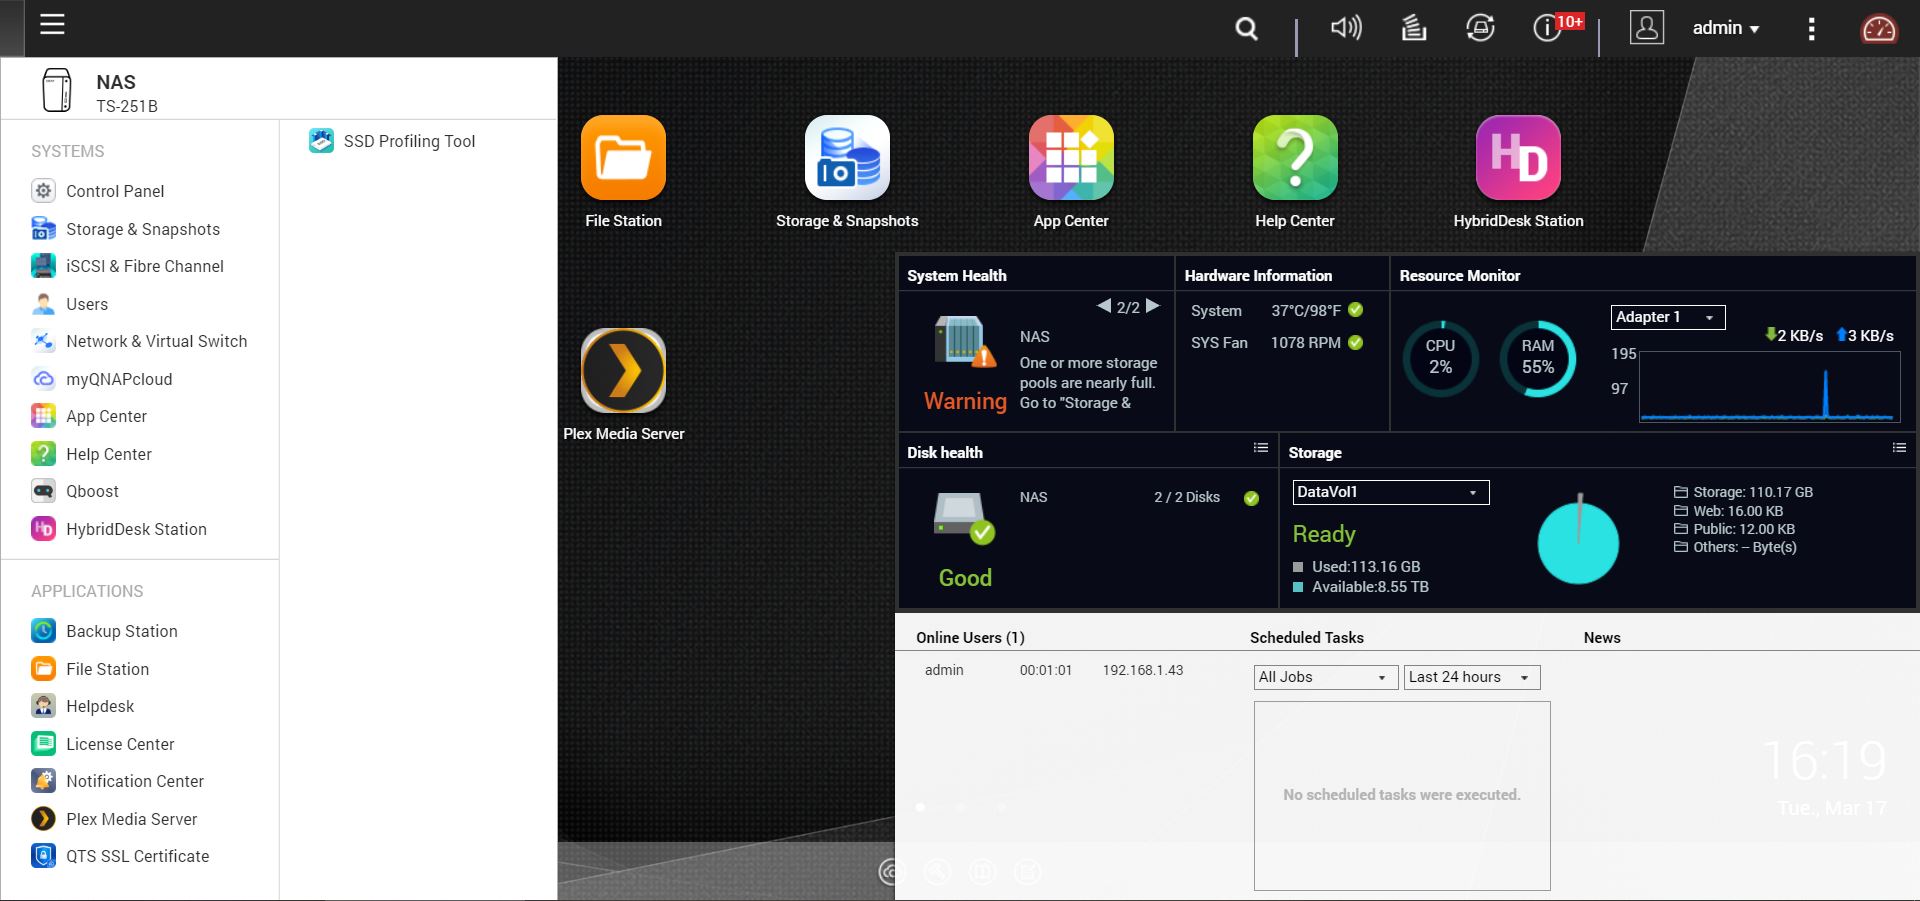The width and height of the screenshot is (1920, 901).
Task: Launch Qboost from Systems list
Action: coord(75,491)
